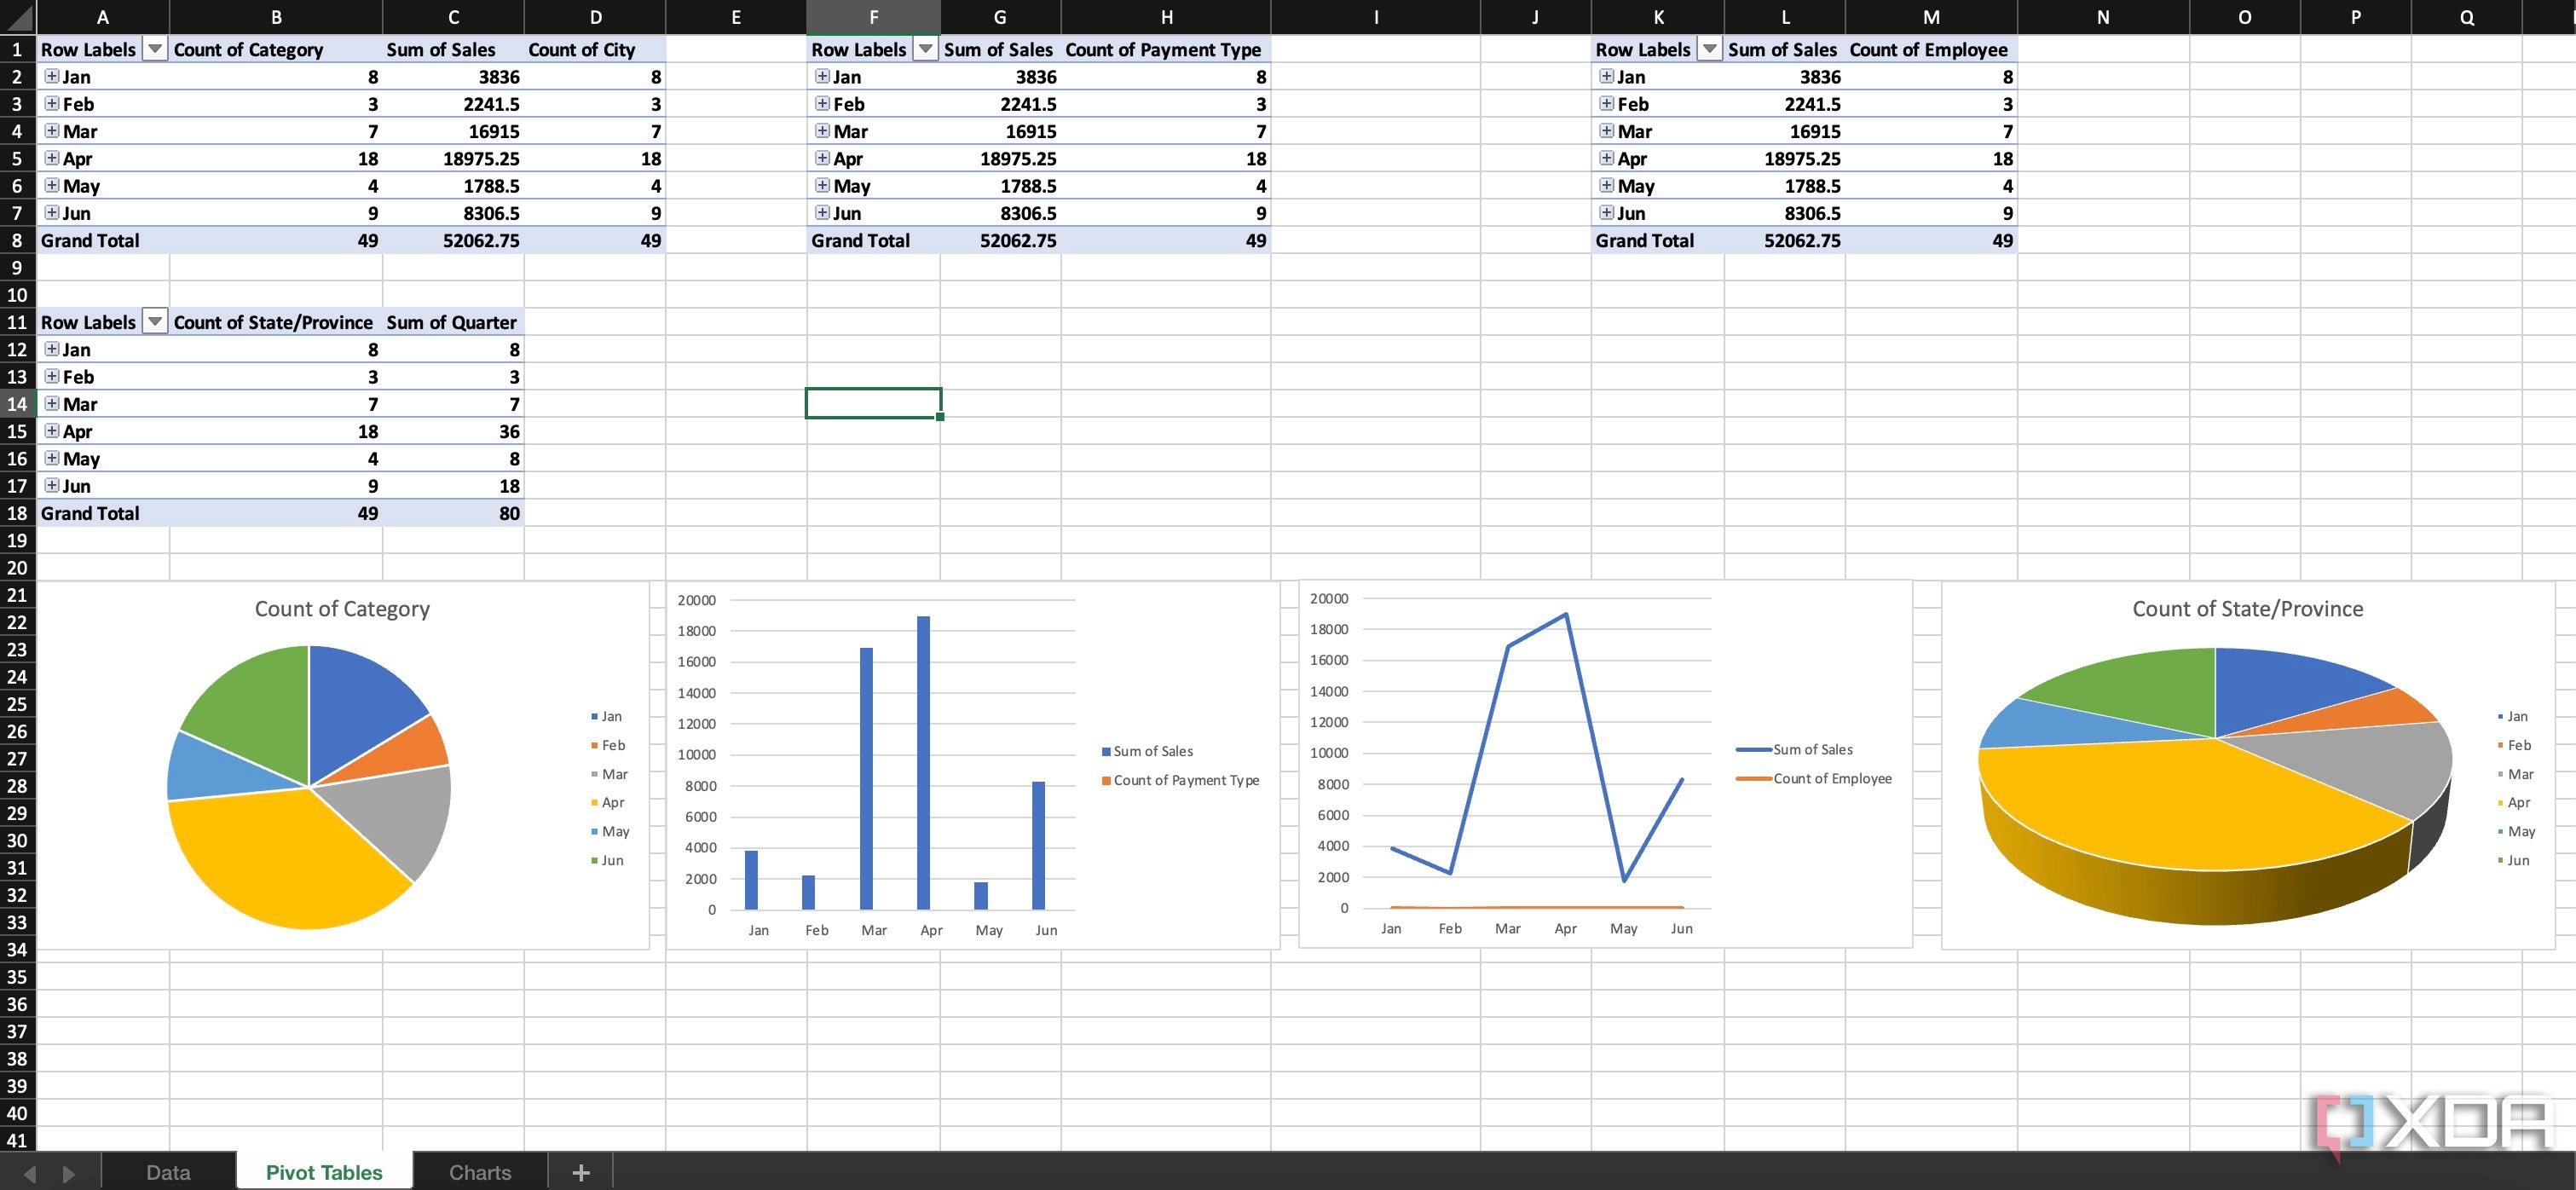Click Sum of Sales legend entry in bar chart
This screenshot has height=1190, width=2576.
(1147, 751)
